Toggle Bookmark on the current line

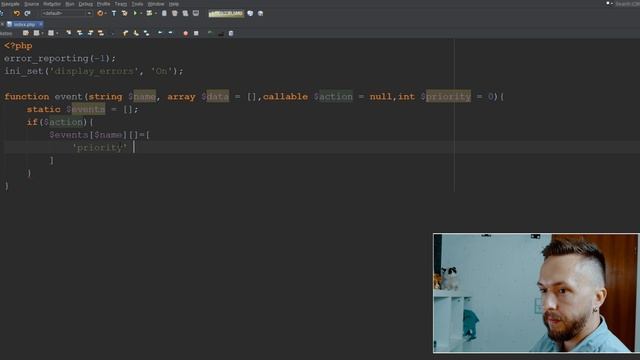point(146,33)
